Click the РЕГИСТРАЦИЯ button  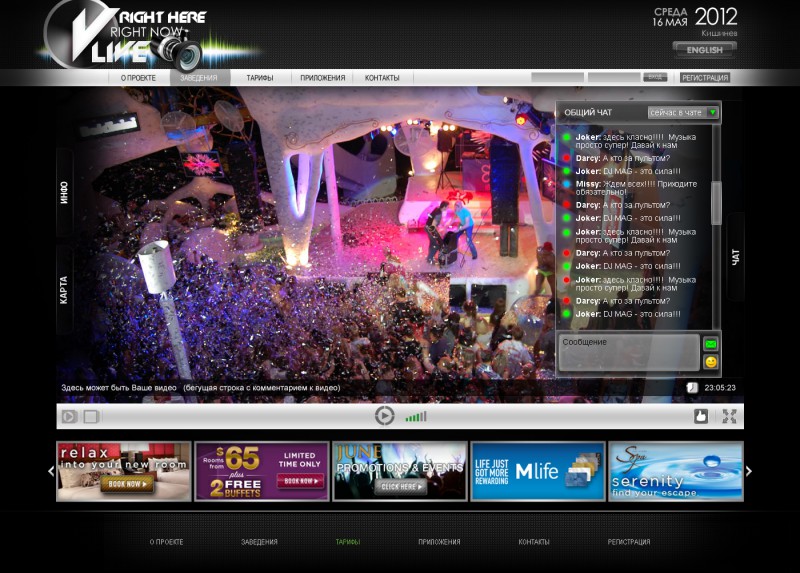pos(705,78)
